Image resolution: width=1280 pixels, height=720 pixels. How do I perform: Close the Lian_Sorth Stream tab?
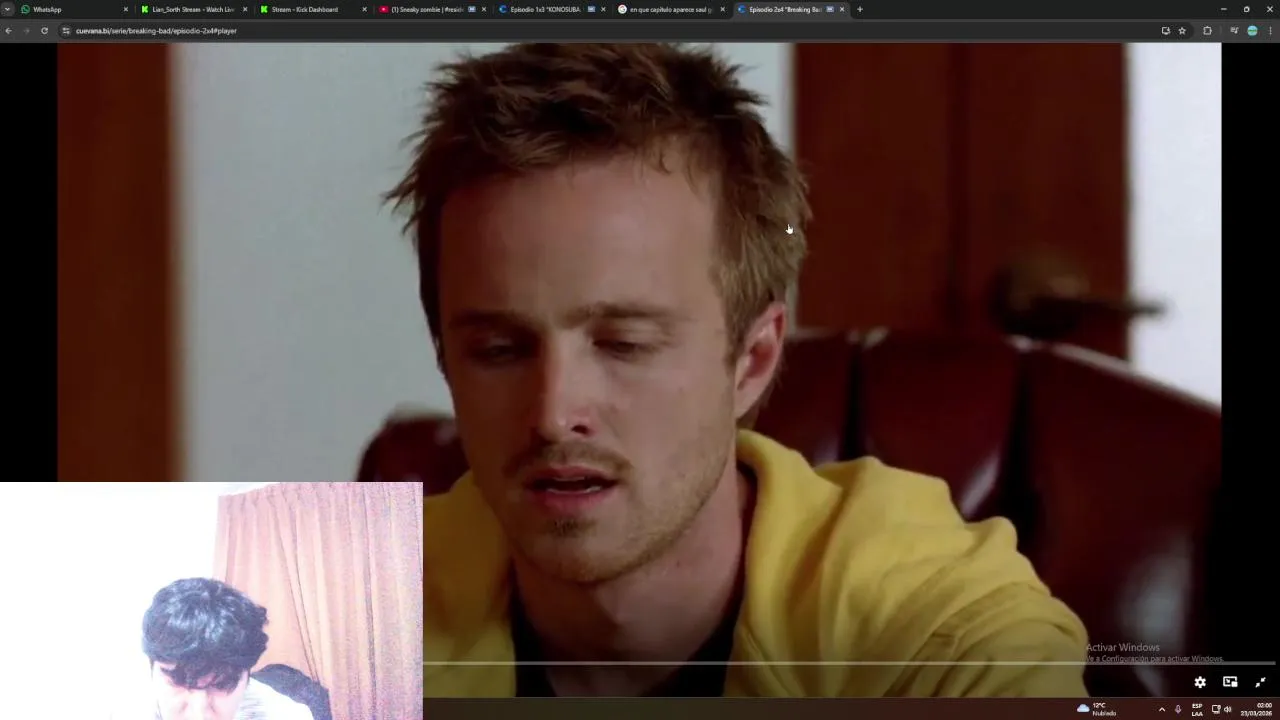[x=245, y=9]
